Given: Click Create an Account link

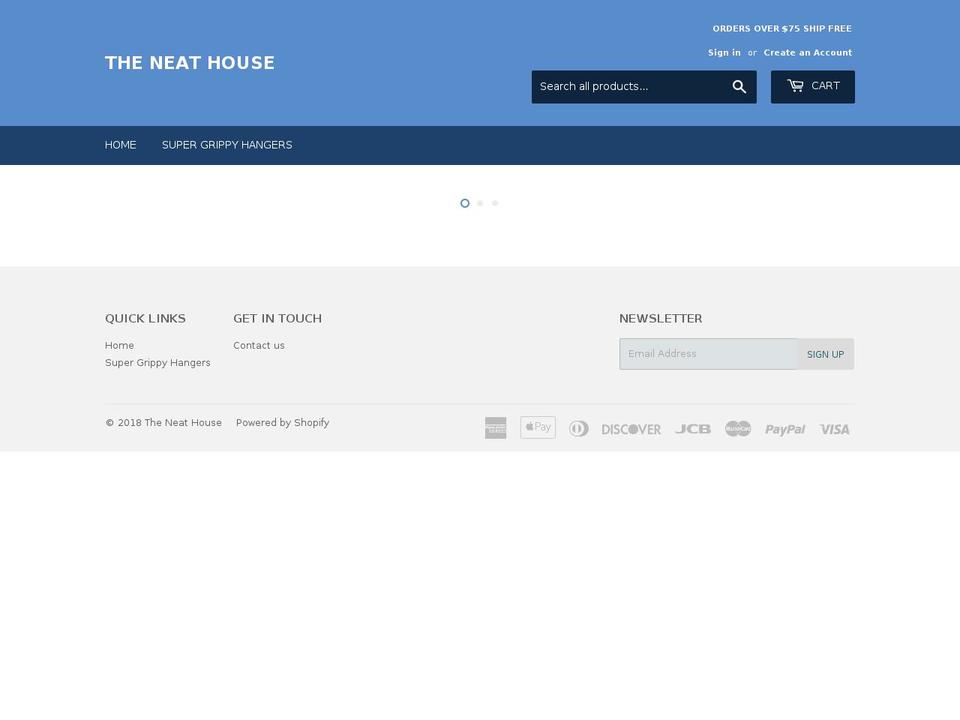Looking at the screenshot, I should coord(808,53).
